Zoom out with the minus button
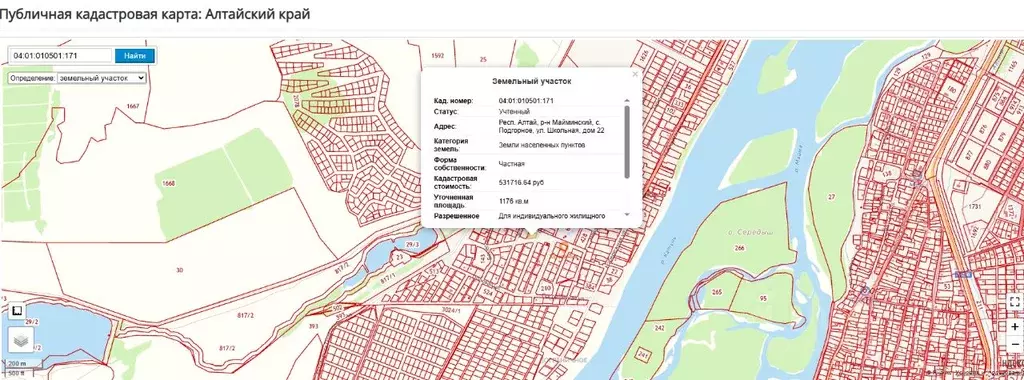The width and height of the screenshot is (1024, 380). pos(1014,343)
